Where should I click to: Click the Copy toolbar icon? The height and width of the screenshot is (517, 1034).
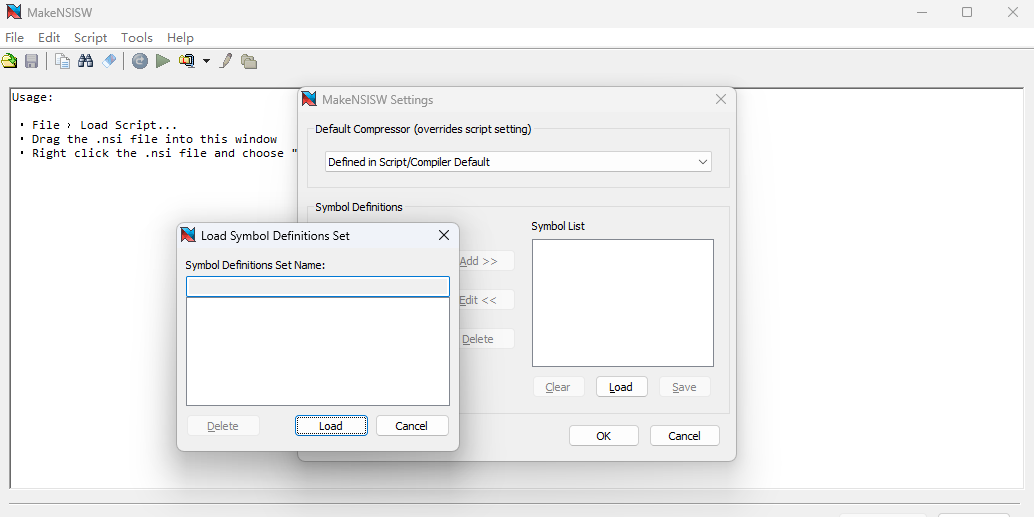tap(63, 61)
